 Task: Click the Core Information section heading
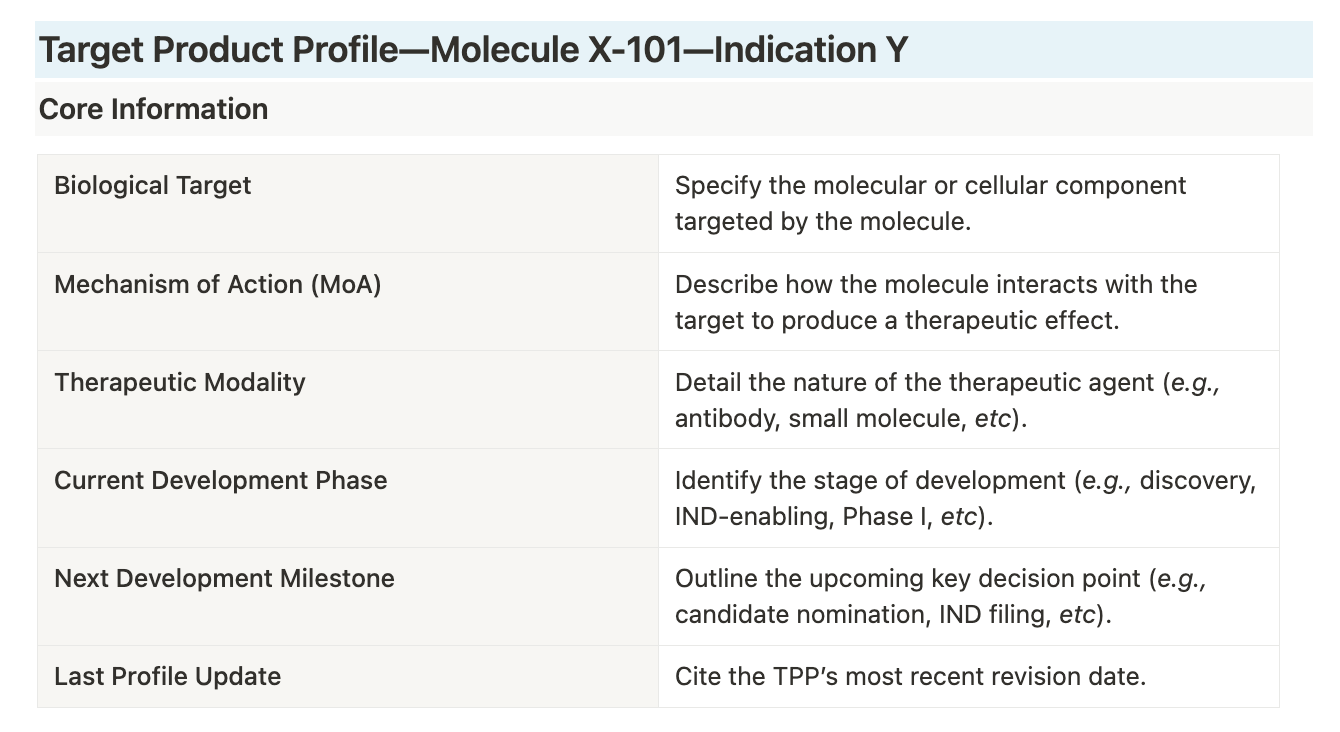click(153, 109)
